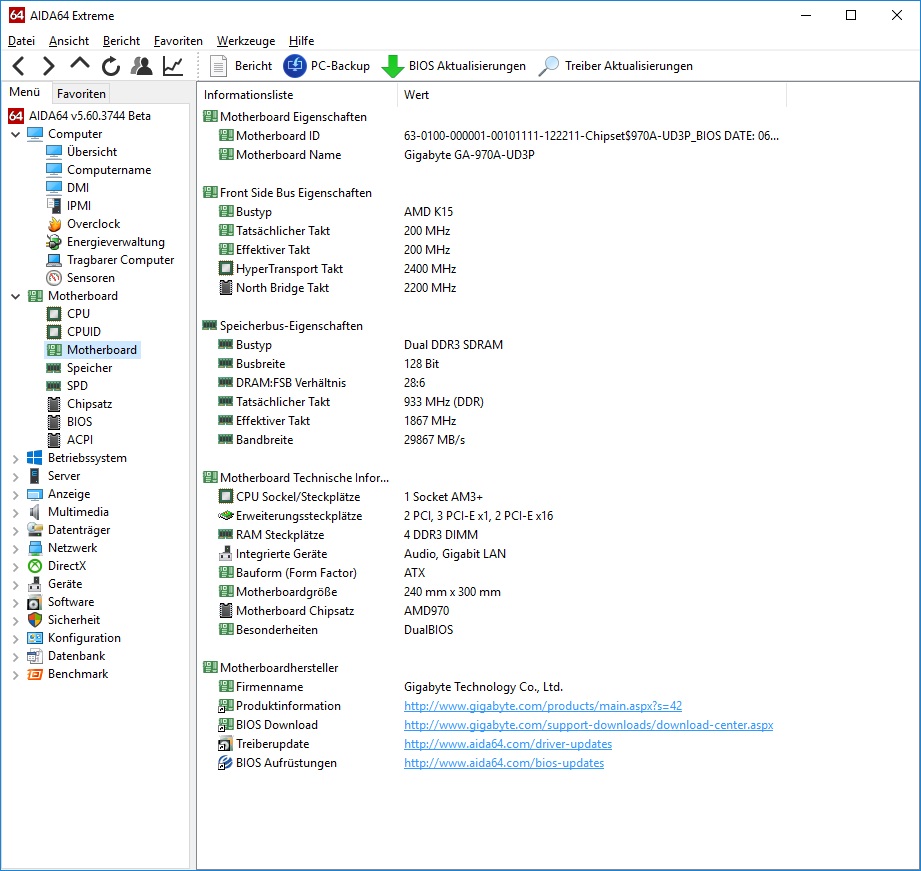Click the Treiber Aktualisierungen magnifier icon
921x871 pixels.
(549, 66)
